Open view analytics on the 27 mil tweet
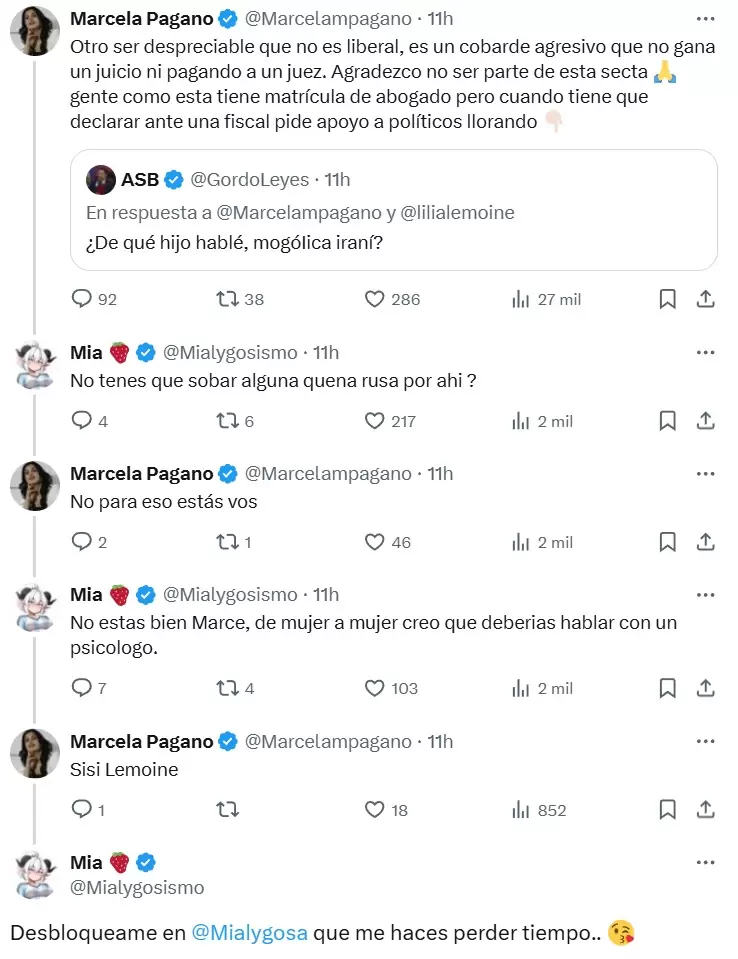The width and height of the screenshot is (738, 959). click(518, 298)
